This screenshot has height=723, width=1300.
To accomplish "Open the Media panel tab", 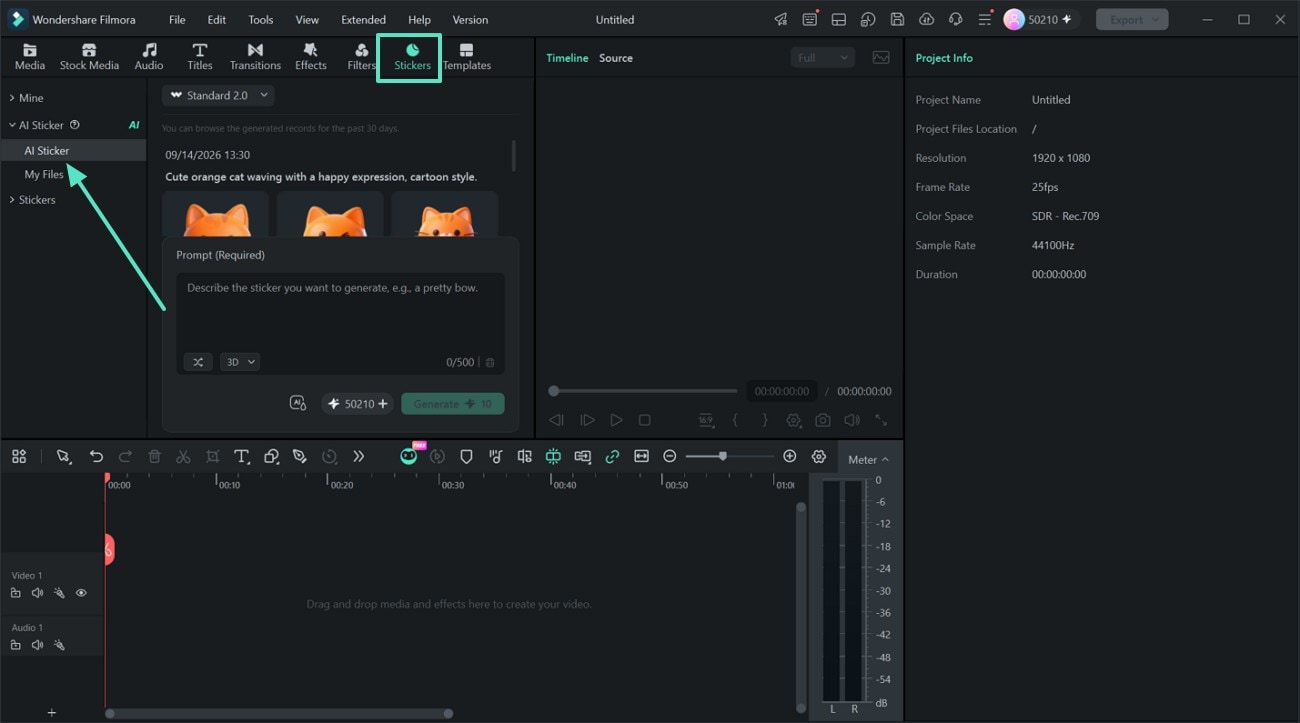I will [x=30, y=57].
